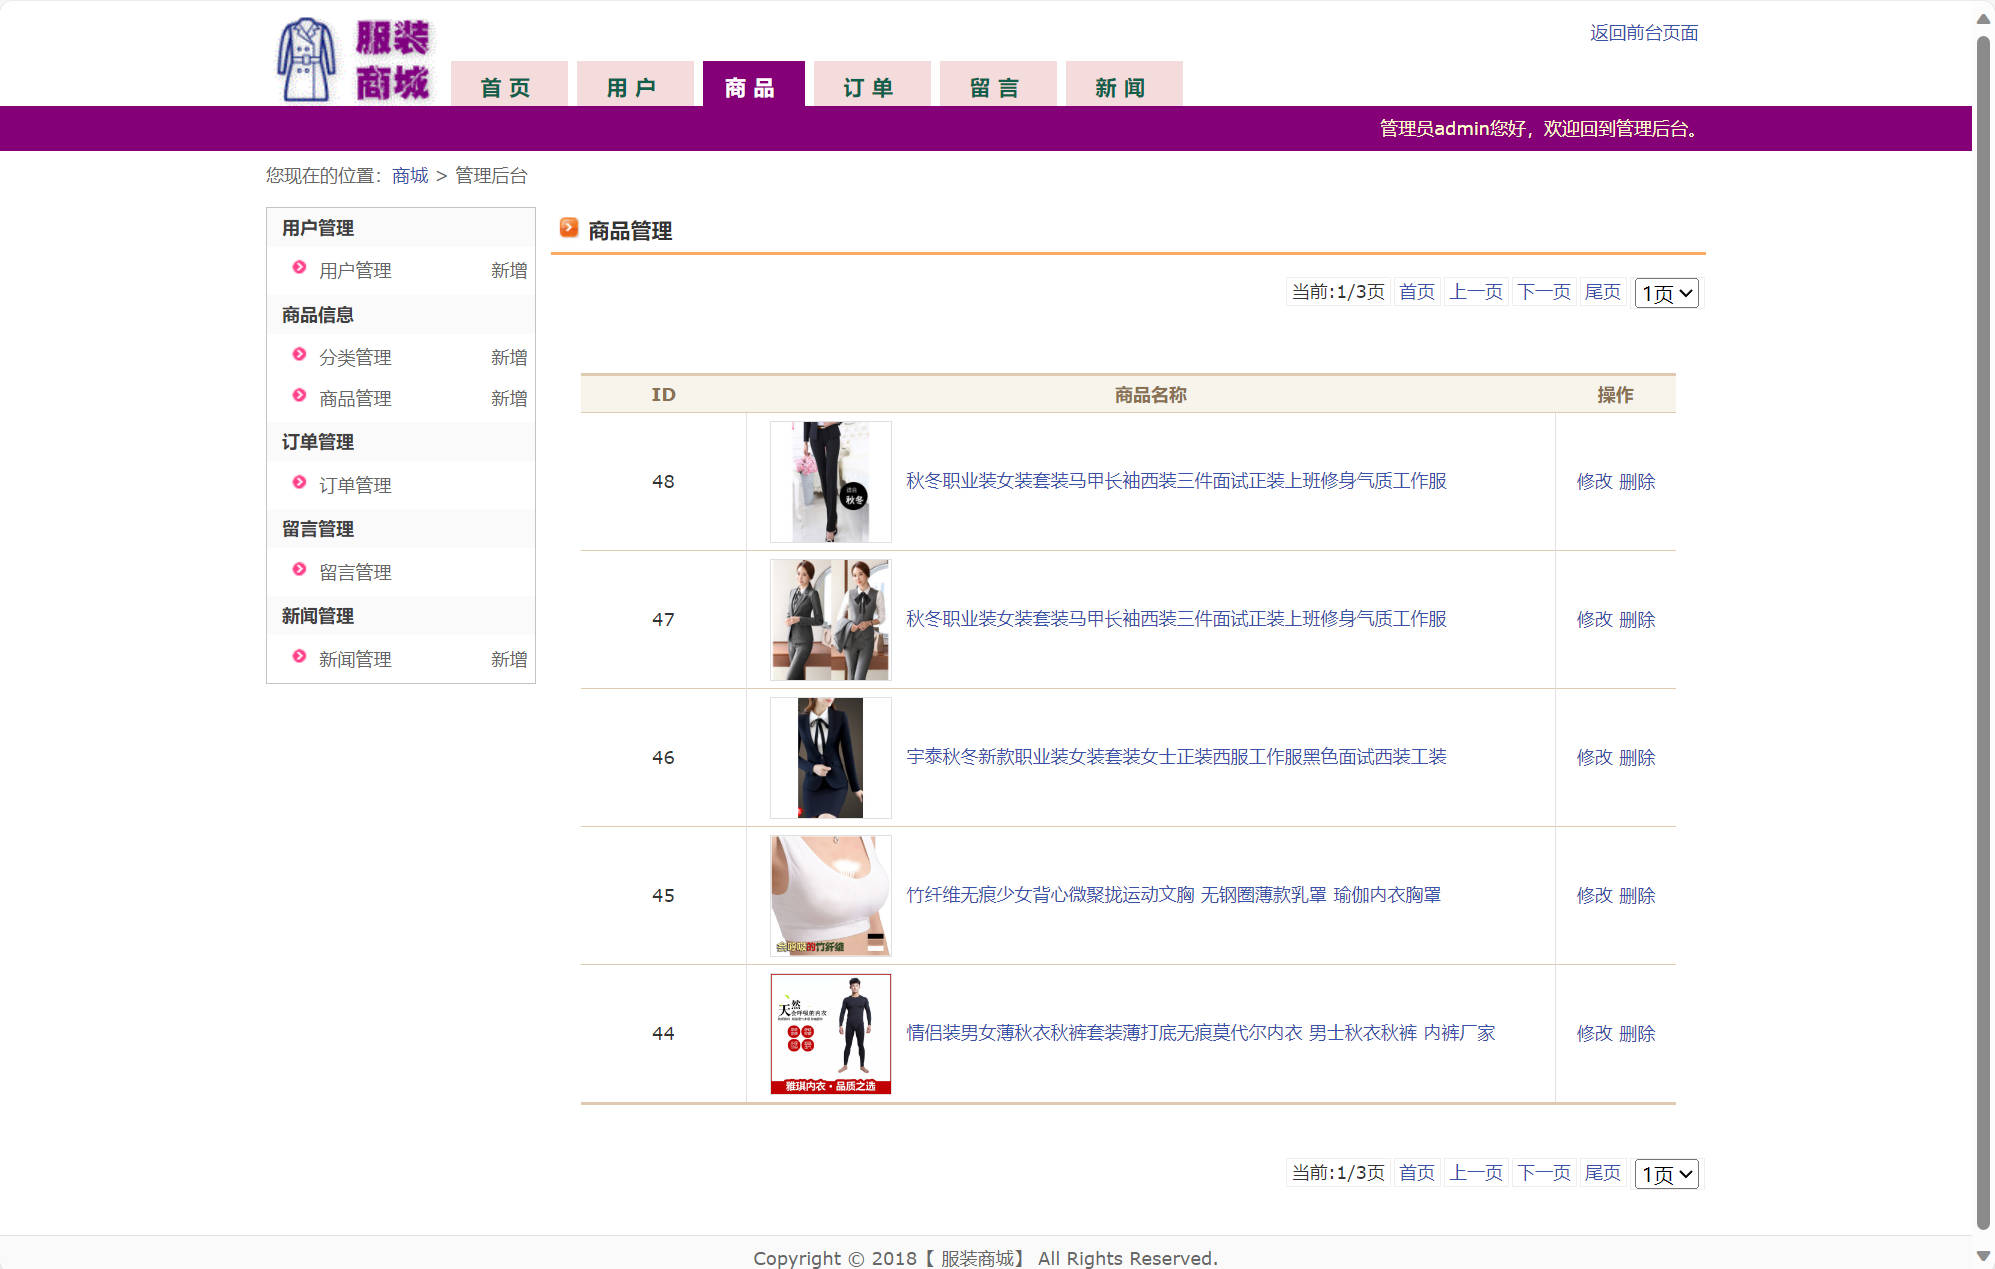Open the bottom page selector dropdown
The height and width of the screenshot is (1269, 1995).
[x=1666, y=1174]
